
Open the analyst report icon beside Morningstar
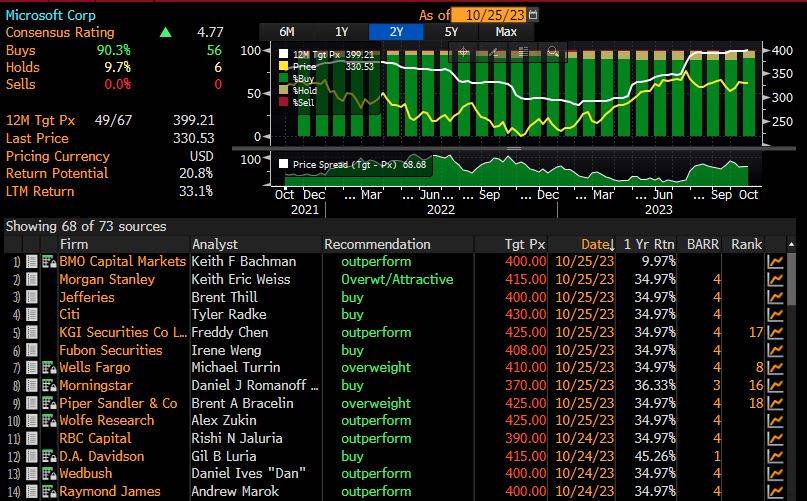(49, 386)
